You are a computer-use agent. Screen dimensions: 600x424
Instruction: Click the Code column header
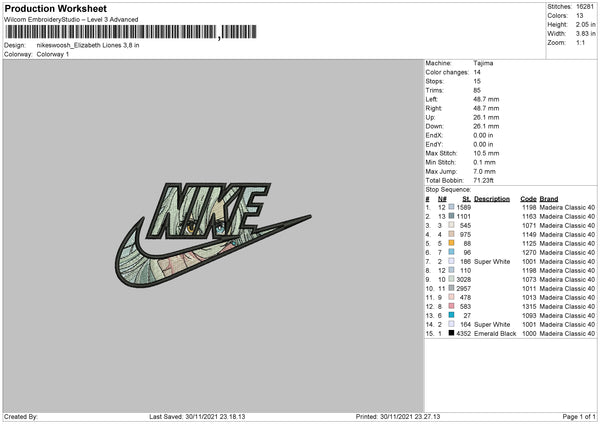[528, 199]
